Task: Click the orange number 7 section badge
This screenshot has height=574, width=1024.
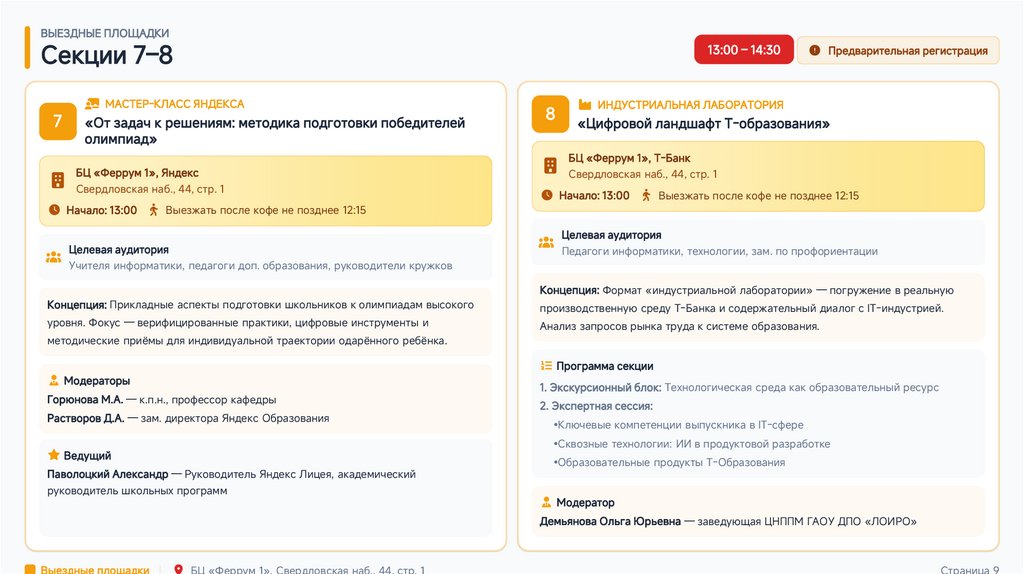Action: [x=57, y=121]
